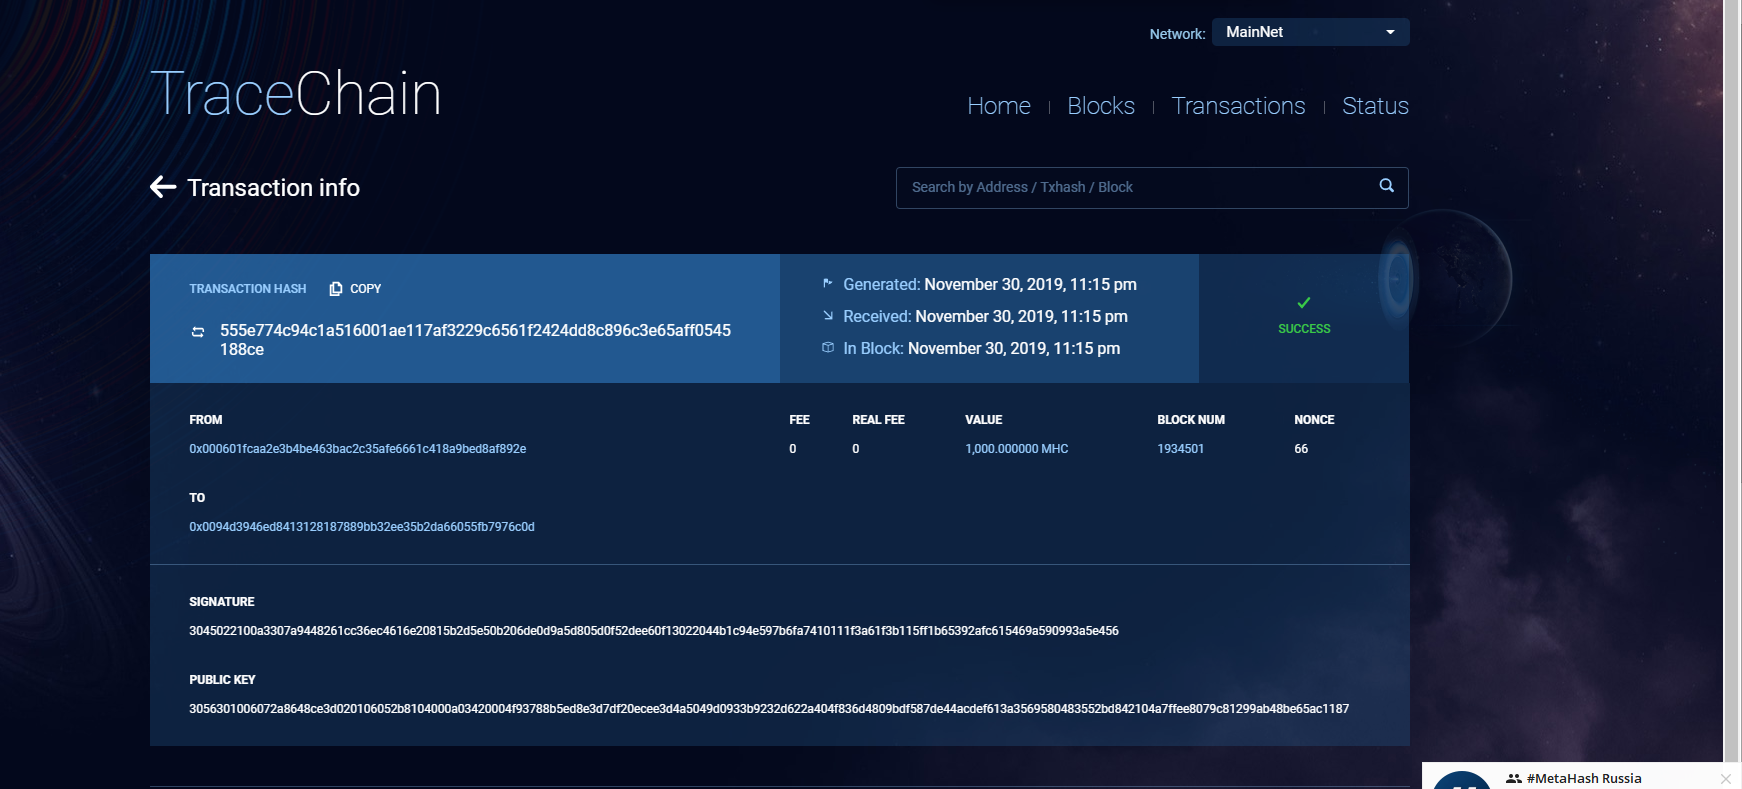Click the Network: label

tap(1177, 34)
